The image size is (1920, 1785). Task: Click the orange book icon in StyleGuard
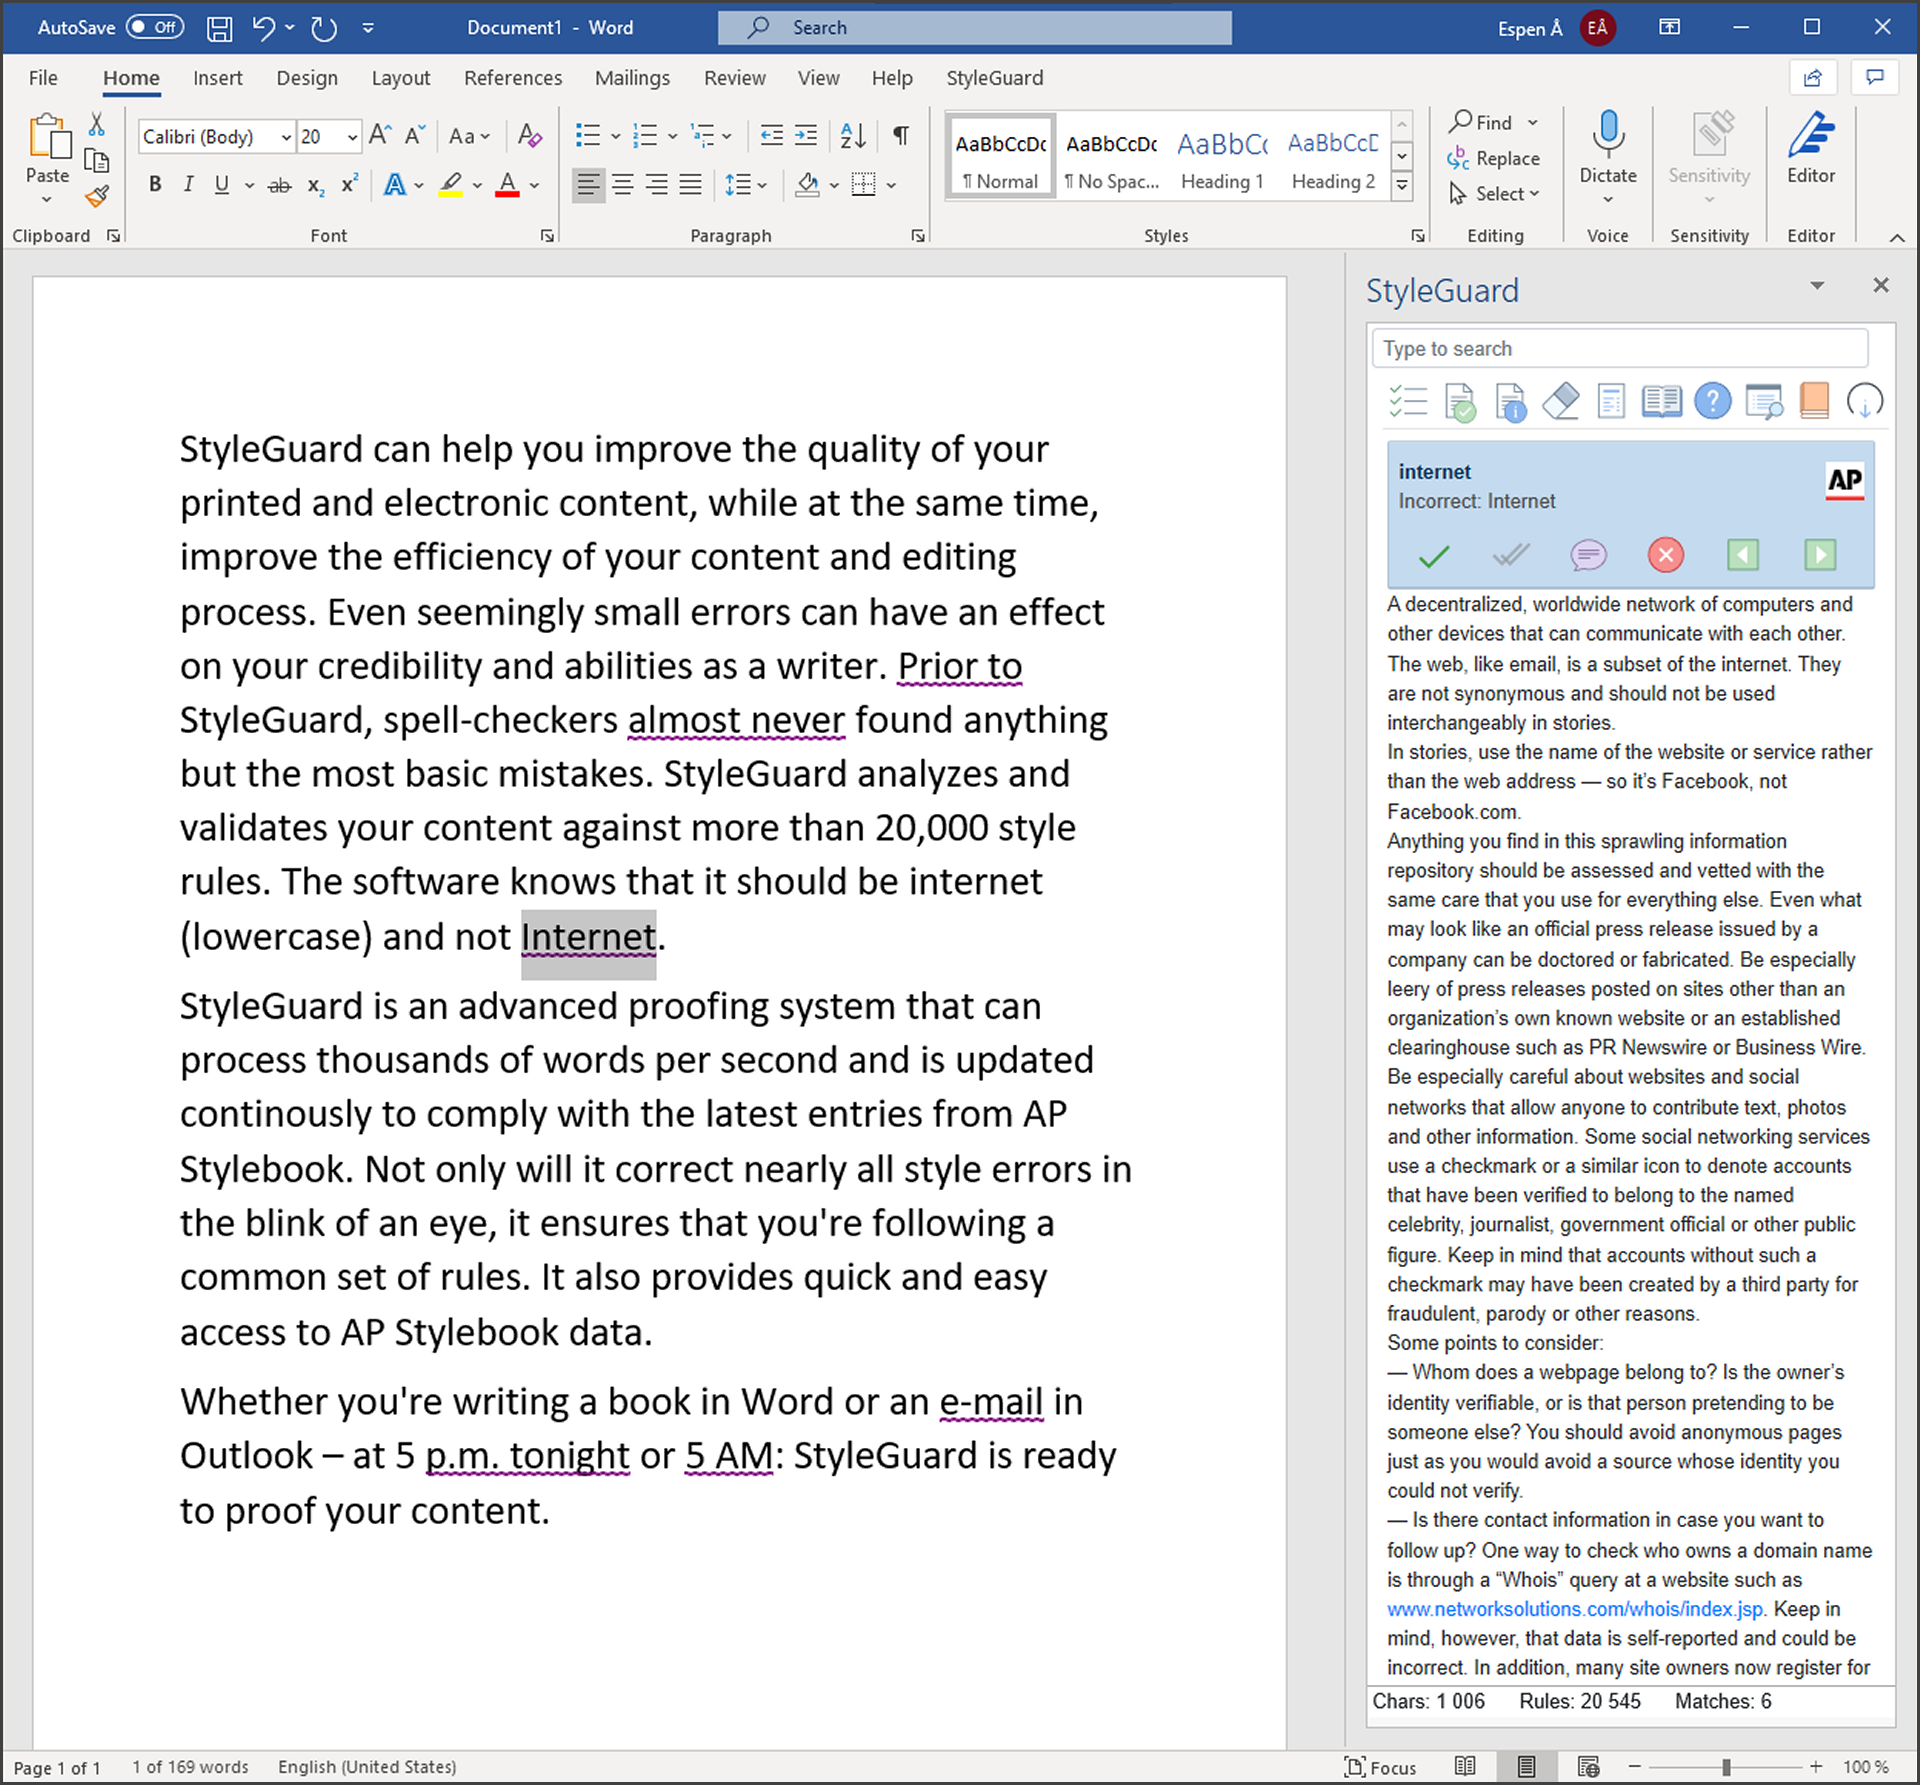tap(1813, 401)
